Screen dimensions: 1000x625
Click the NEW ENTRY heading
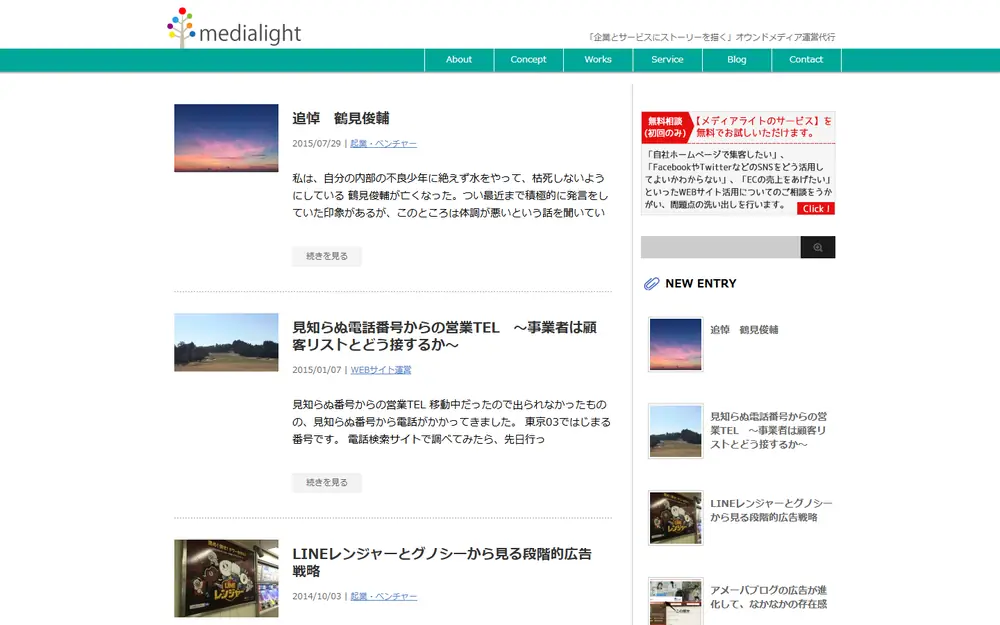701,284
